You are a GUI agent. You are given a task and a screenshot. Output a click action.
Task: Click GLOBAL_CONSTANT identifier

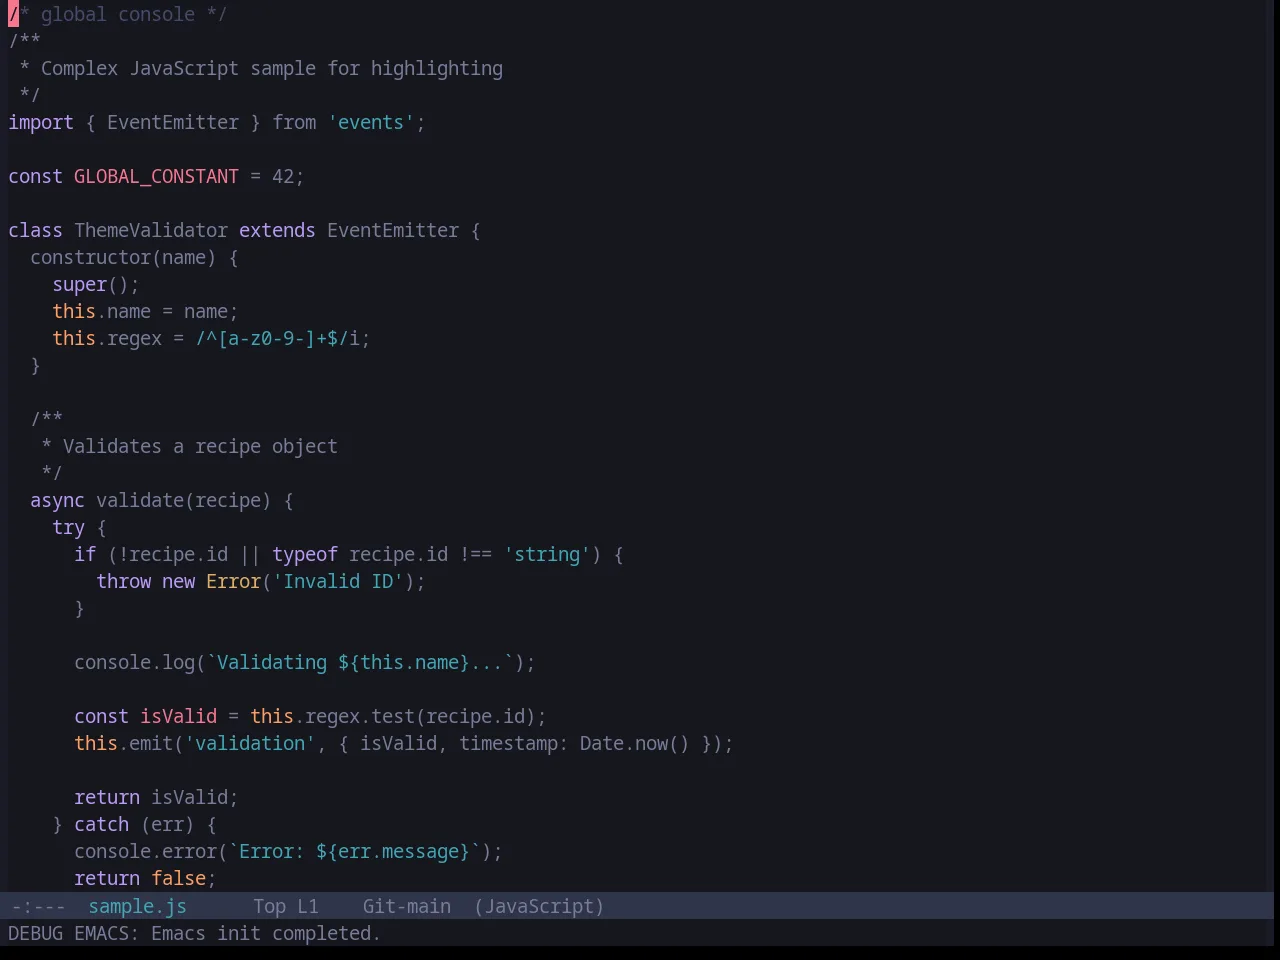[x=156, y=176]
